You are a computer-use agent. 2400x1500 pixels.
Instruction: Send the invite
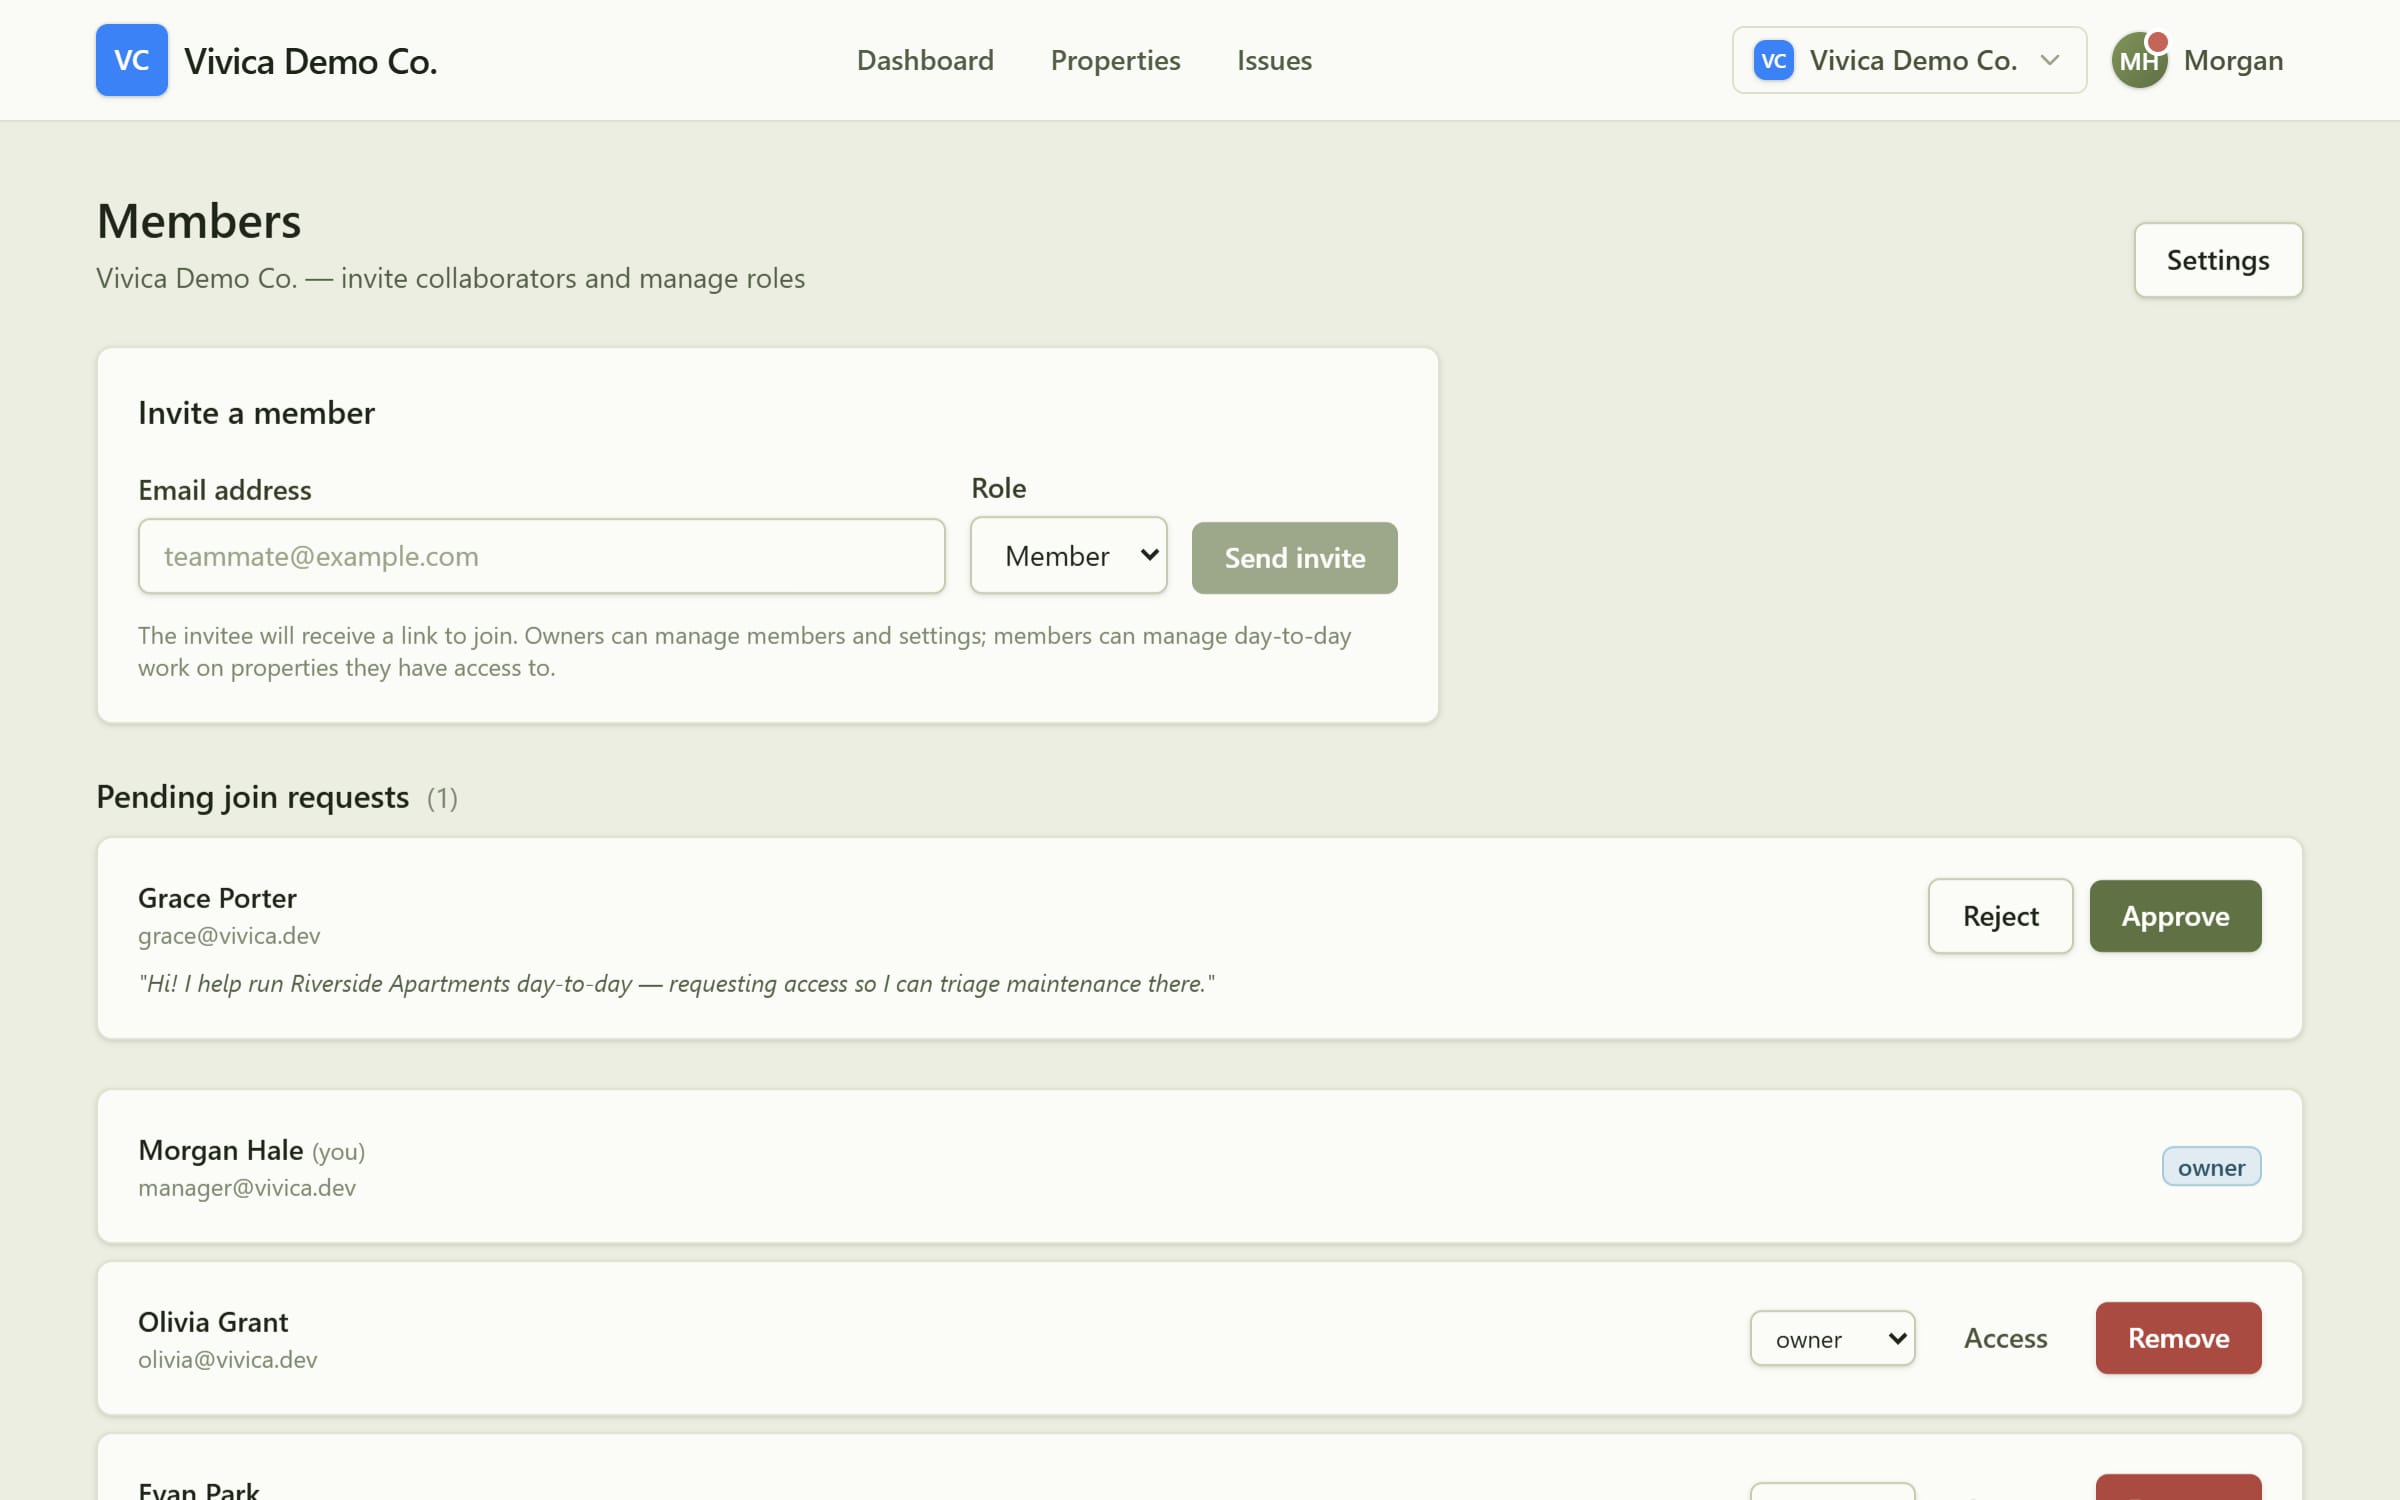(x=1294, y=558)
